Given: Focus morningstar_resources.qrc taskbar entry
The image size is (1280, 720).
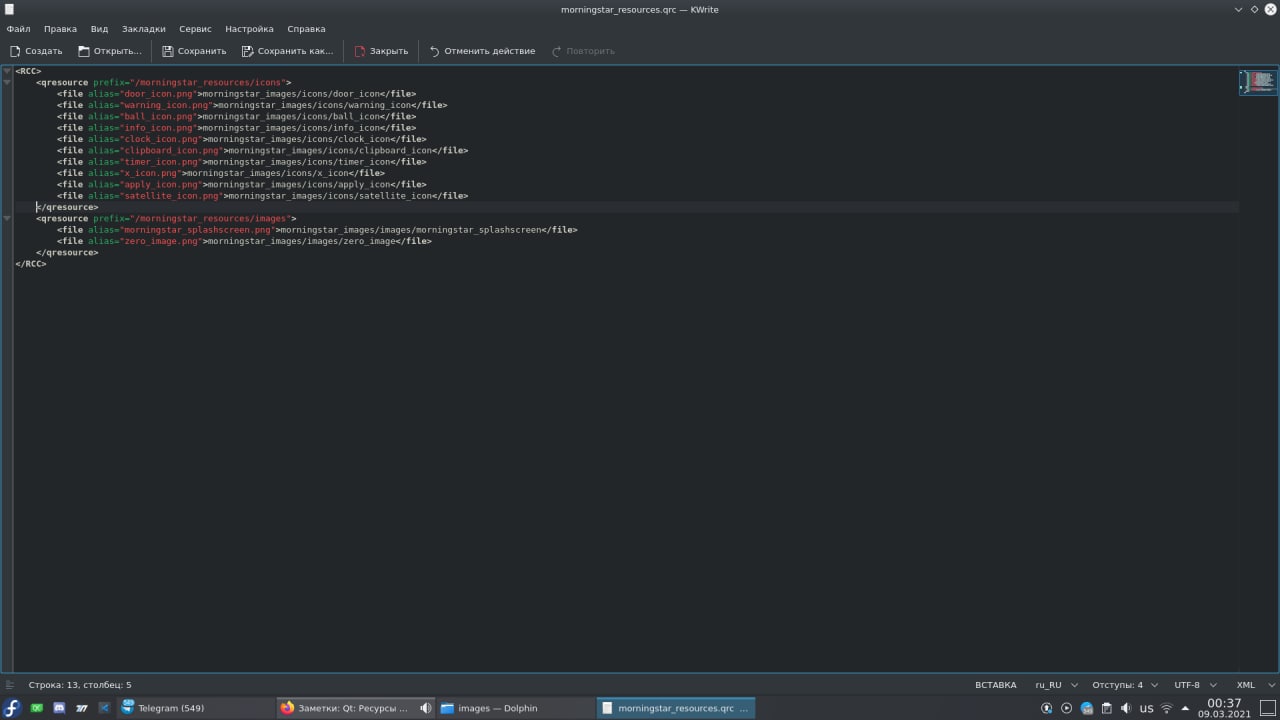Looking at the screenshot, I should (675, 708).
